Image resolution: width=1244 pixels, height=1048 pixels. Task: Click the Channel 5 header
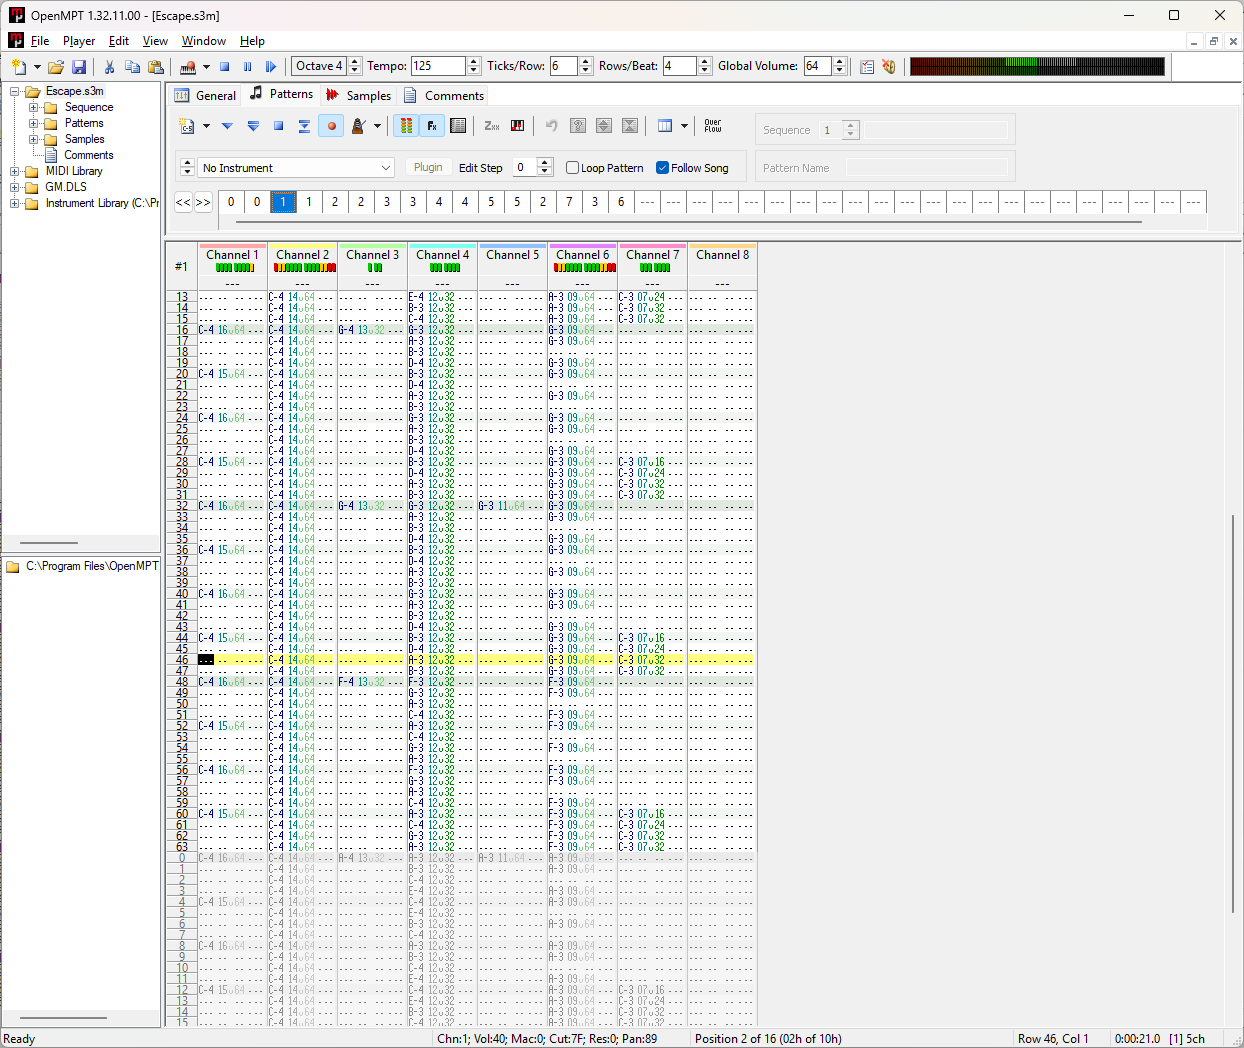tap(512, 255)
